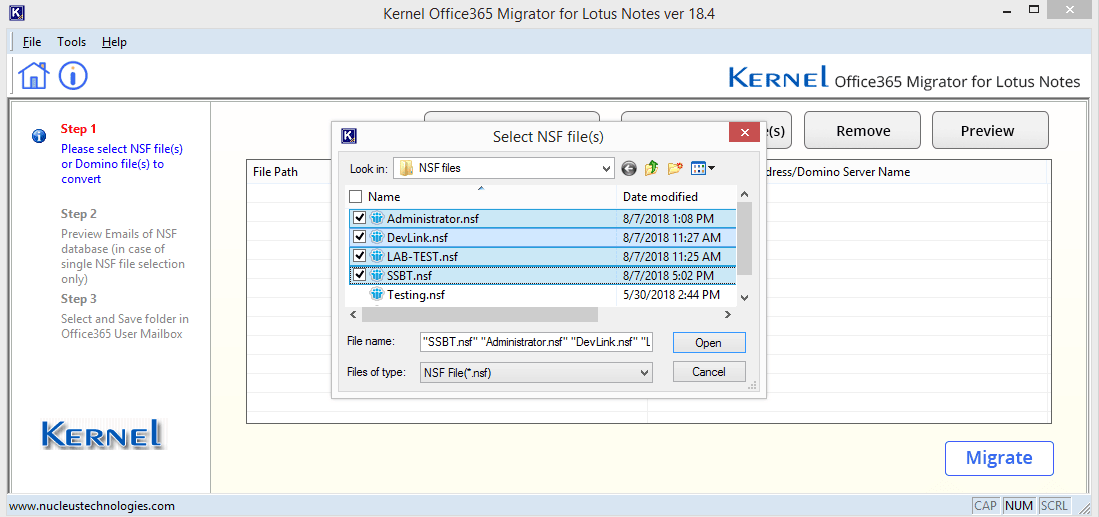Click the Cancel button in dialog
This screenshot has height=517, width=1099.
709,372
